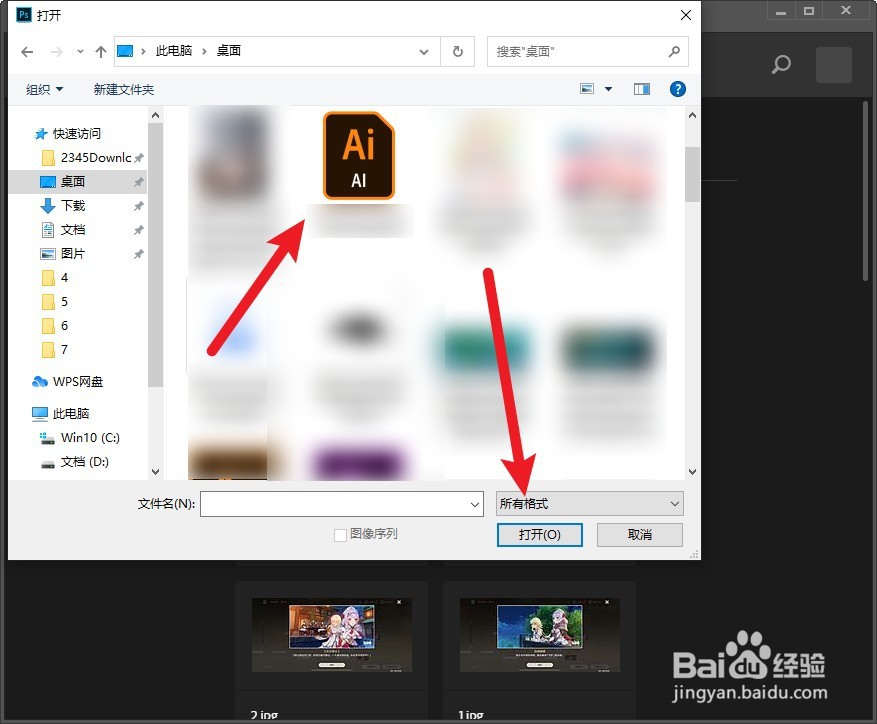Click 桌面 in the address breadcrumb
Screen dimensions: 877x724
229,51
